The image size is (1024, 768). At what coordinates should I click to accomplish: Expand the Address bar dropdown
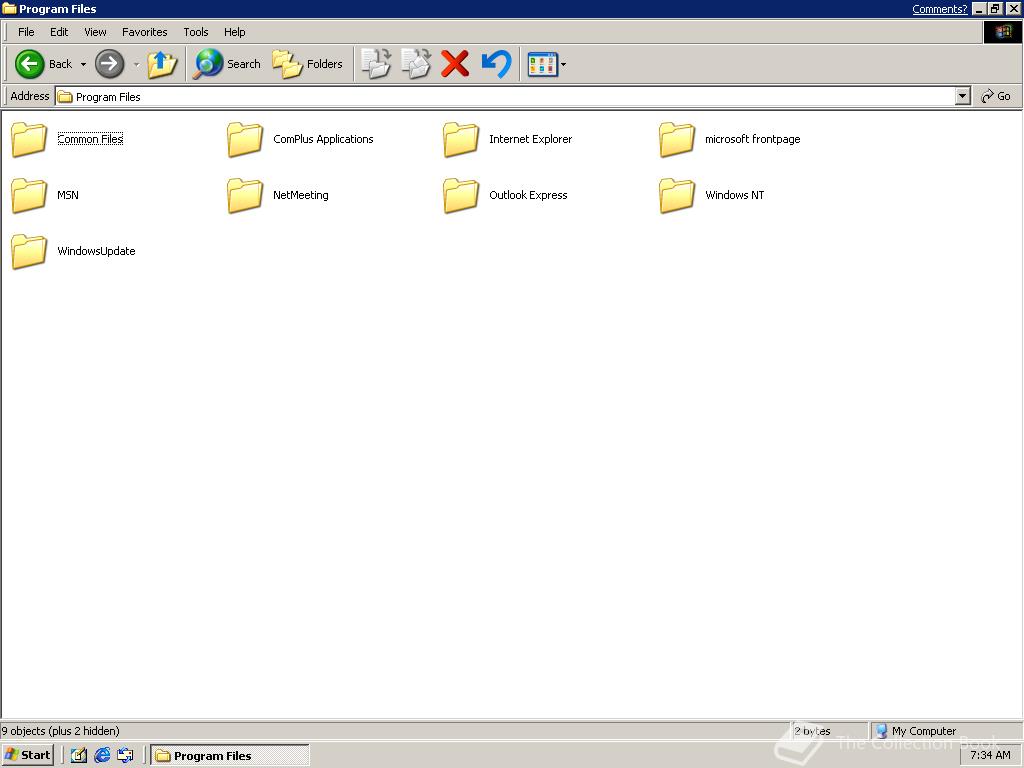coord(963,97)
